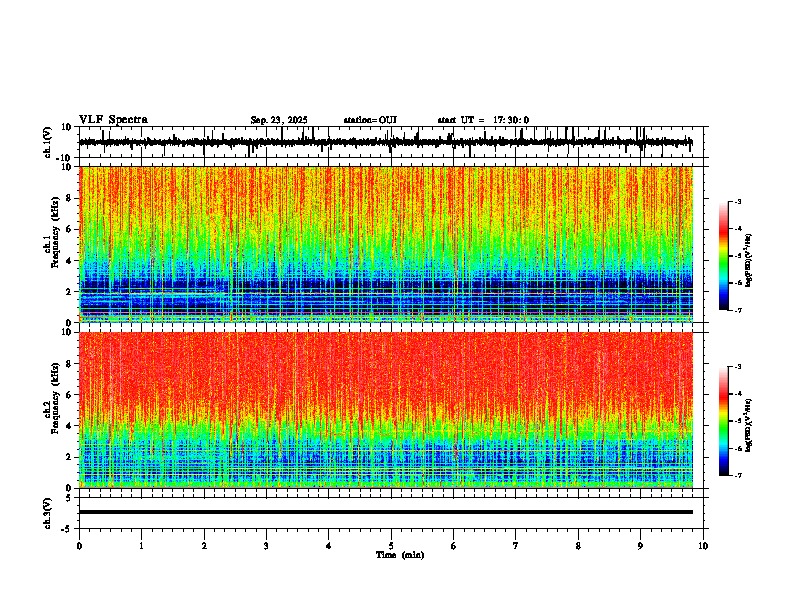Click the ch.1 voltage waveform trace

(x=385, y=142)
